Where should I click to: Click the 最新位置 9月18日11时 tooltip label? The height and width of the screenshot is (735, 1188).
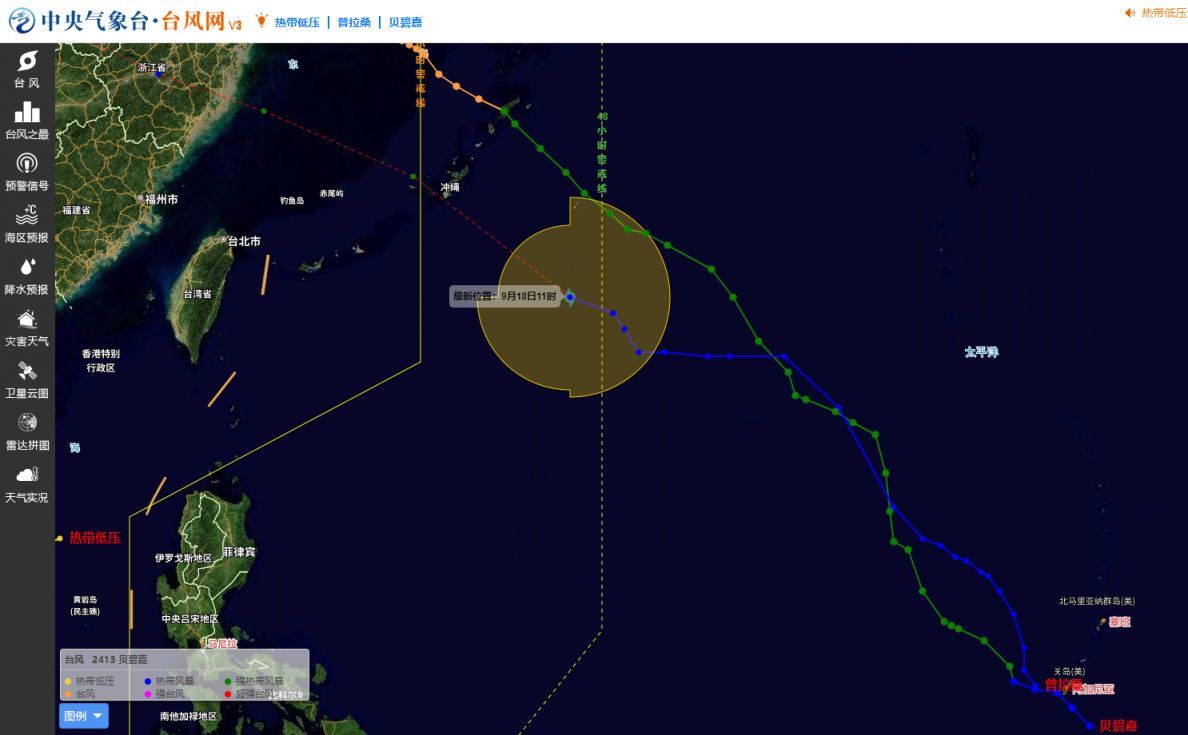(x=505, y=296)
